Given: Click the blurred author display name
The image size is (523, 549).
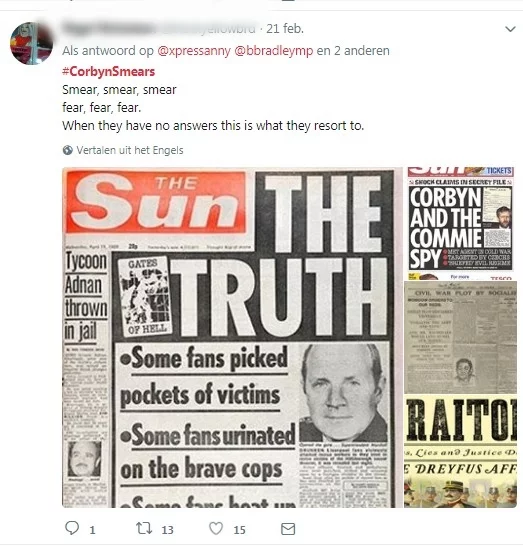Looking at the screenshot, I should pos(109,28).
